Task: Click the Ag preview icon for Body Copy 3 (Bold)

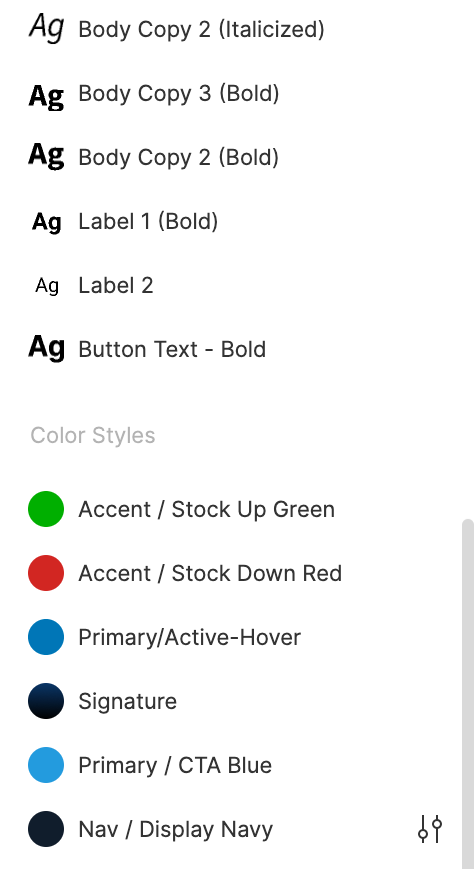Action: pos(47,95)
